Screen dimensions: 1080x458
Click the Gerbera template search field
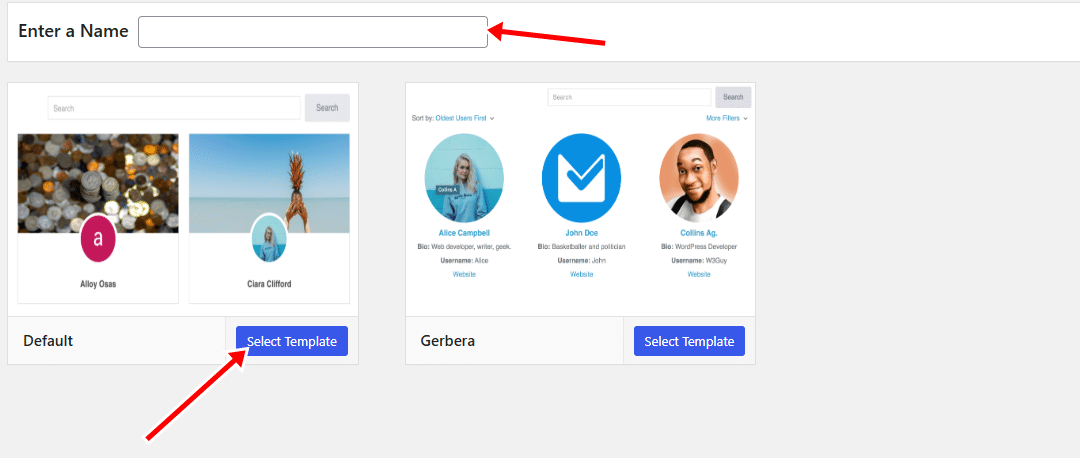(630, 97)
